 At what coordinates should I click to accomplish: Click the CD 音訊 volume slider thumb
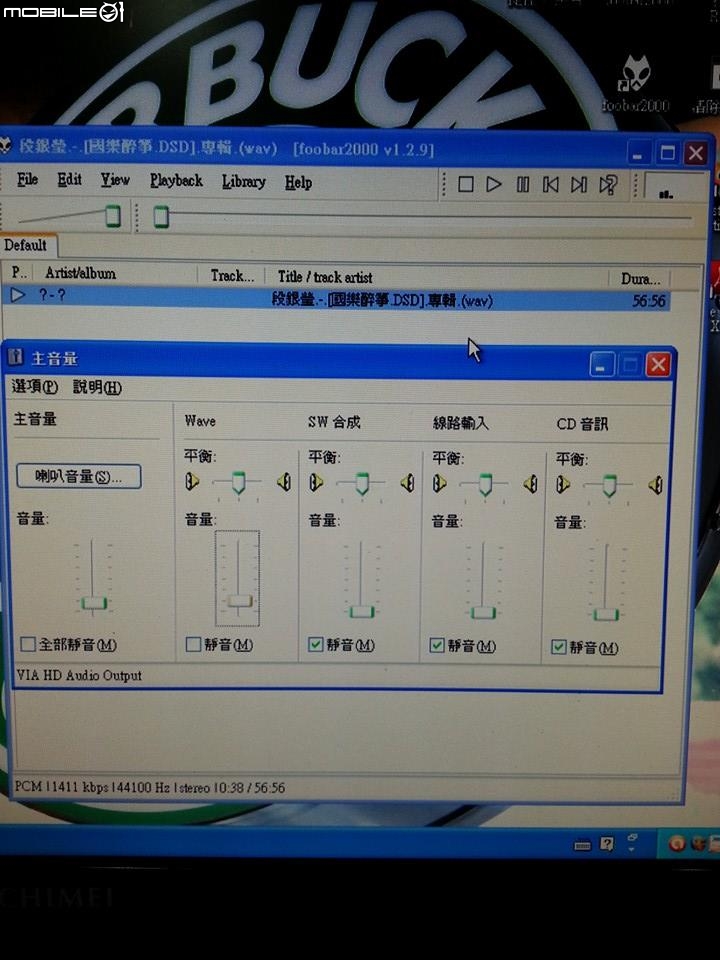pyautogui.click(x=606, y=614)
